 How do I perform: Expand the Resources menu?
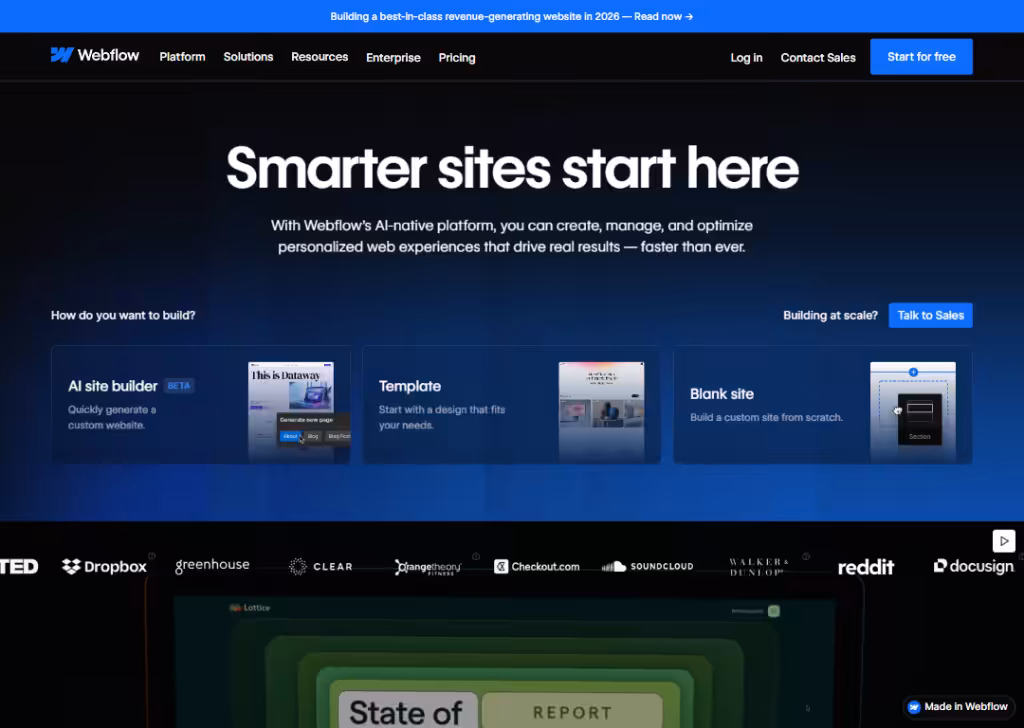point(319,57)
